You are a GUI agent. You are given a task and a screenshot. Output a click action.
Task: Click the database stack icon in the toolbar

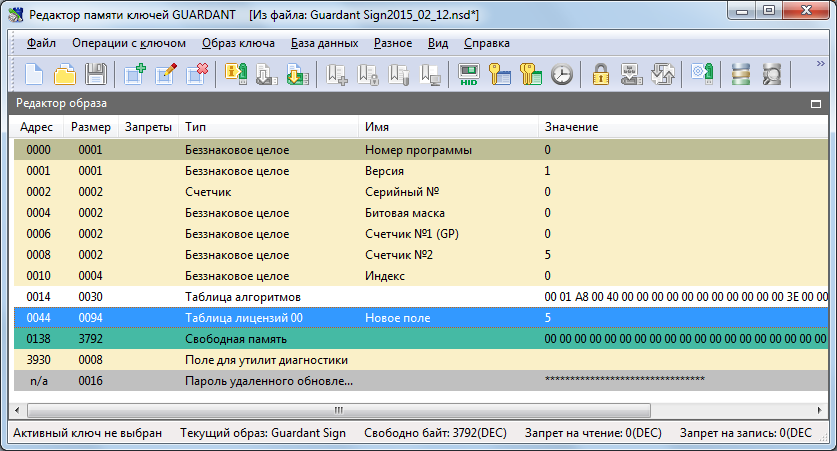coord(740,74)
